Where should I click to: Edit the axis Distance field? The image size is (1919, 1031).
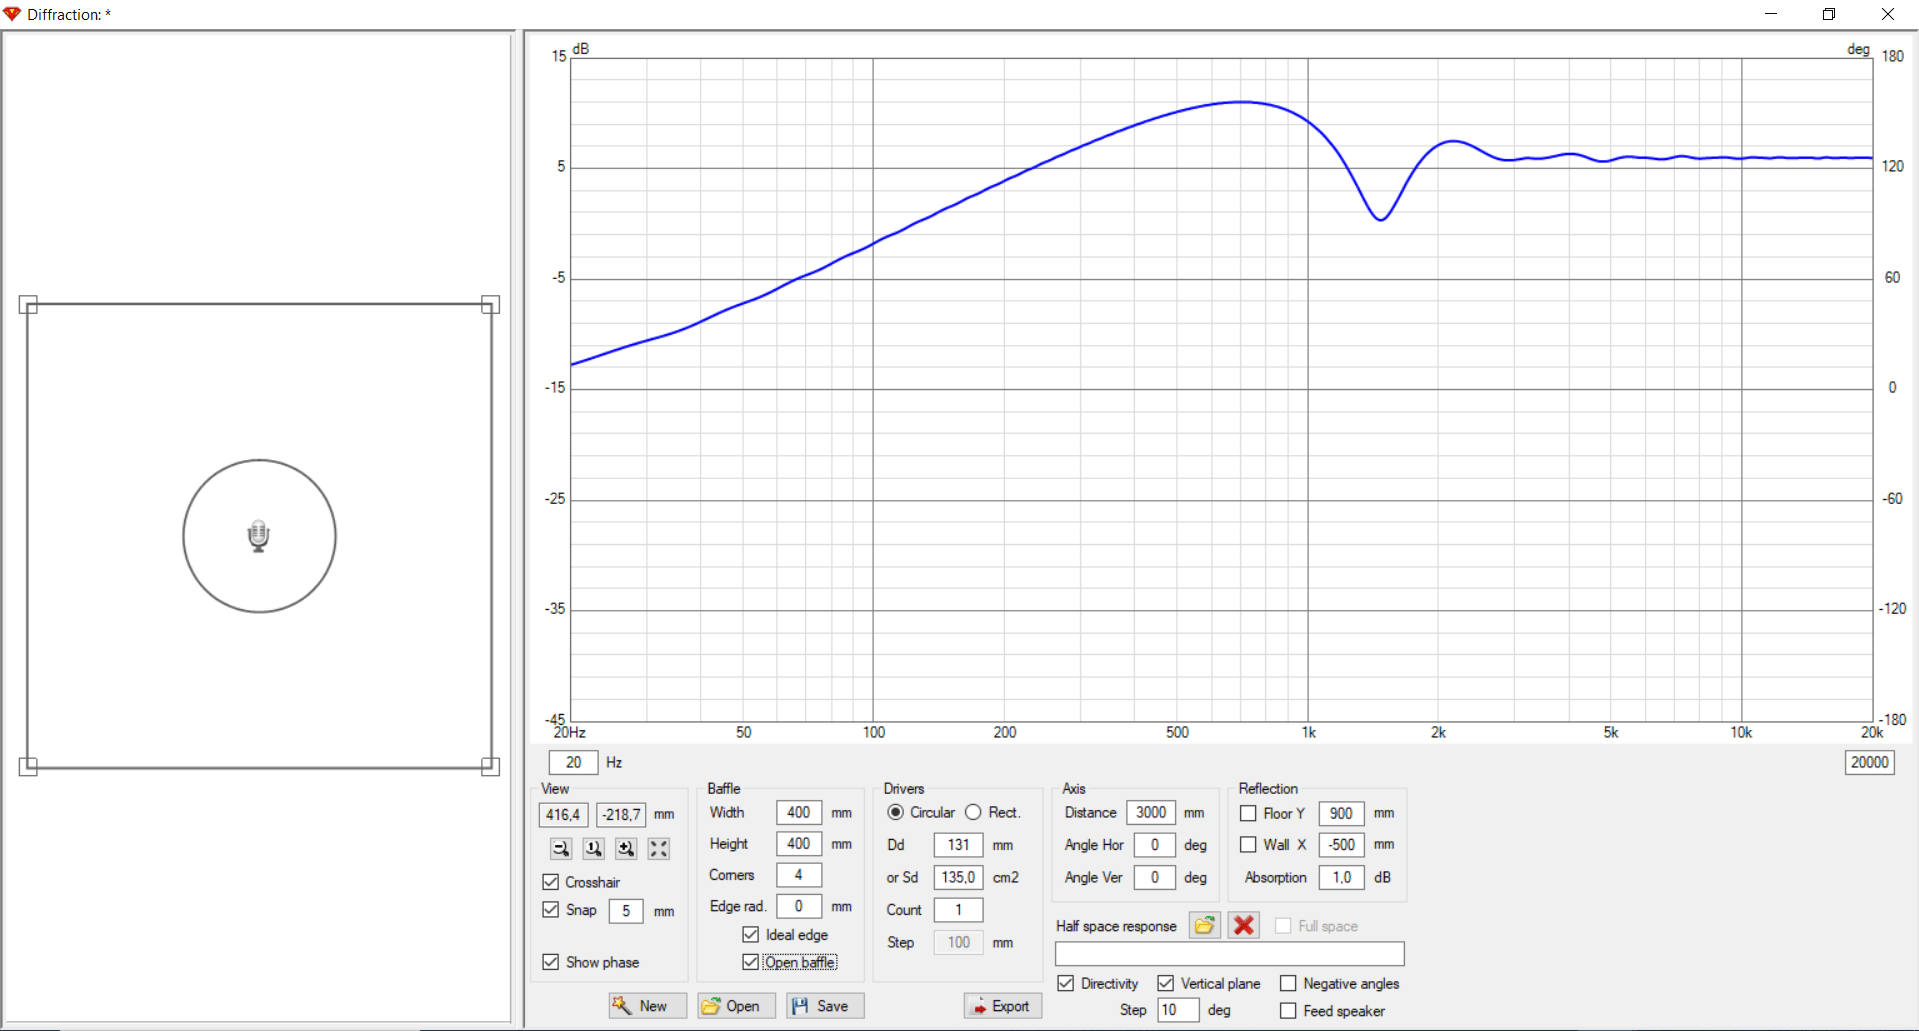point(1151,813)
